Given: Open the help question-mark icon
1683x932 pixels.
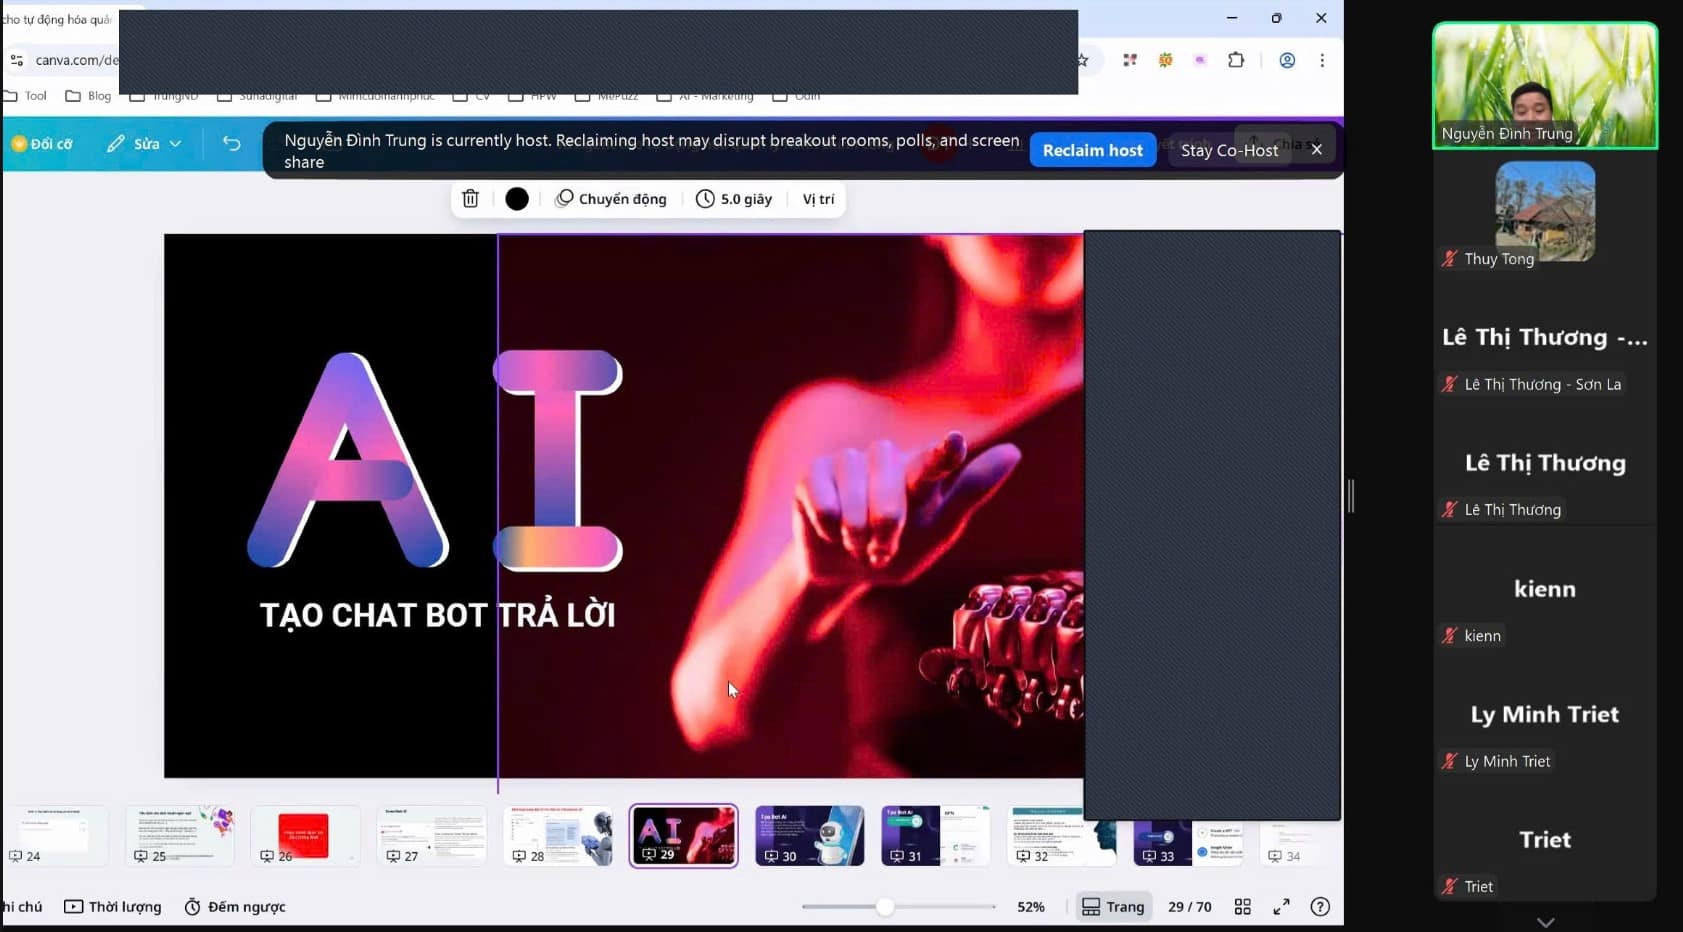Looking at the screenshot, I should [x=1320, y=906].
